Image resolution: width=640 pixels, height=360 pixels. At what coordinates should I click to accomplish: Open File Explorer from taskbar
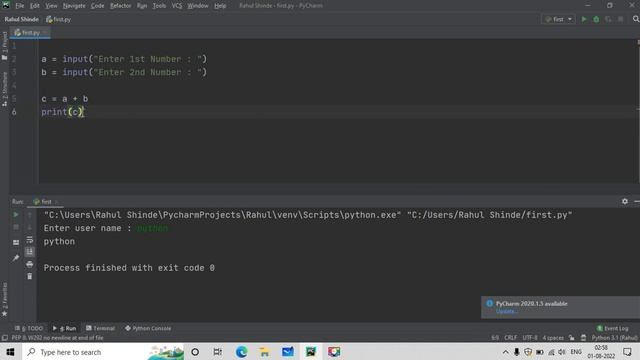pos(264,352)
